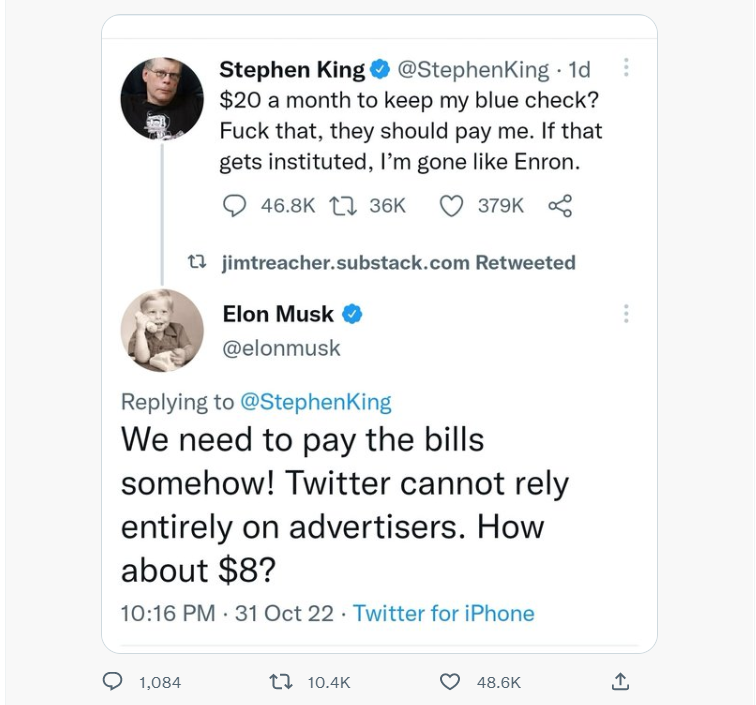The width and height of the screenshot is (756, 705).
Task: Click the share icon on Stephen King's tweet
Action: coord(560,206)
